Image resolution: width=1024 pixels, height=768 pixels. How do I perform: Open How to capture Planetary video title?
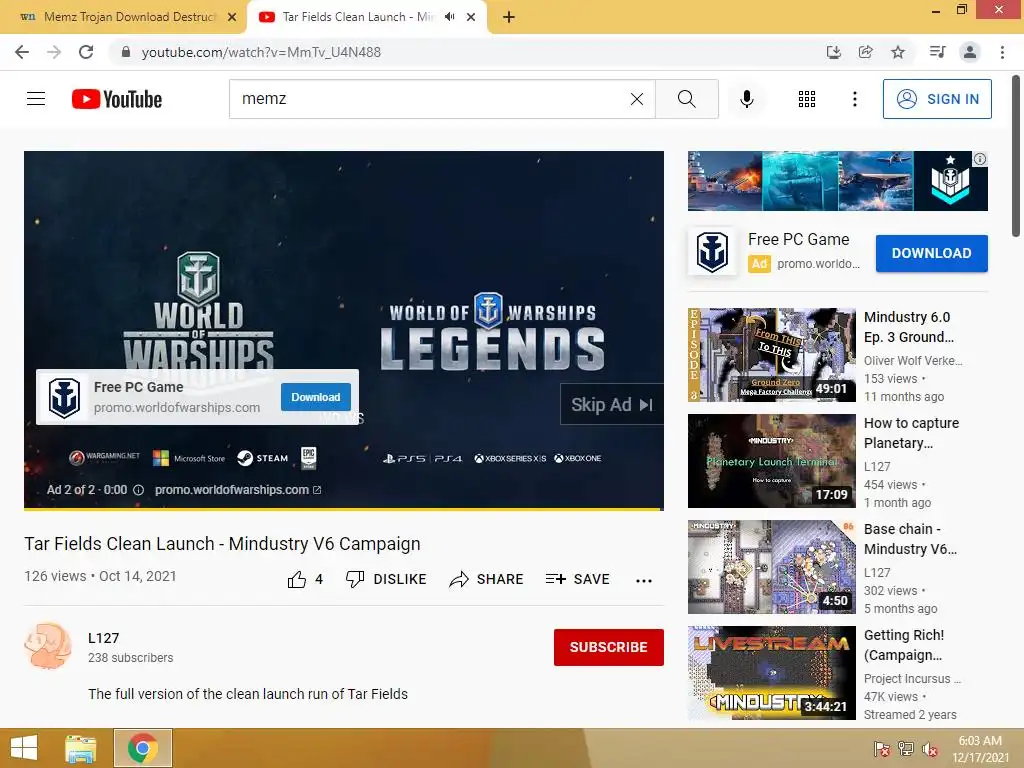click(x=911, y=433)
